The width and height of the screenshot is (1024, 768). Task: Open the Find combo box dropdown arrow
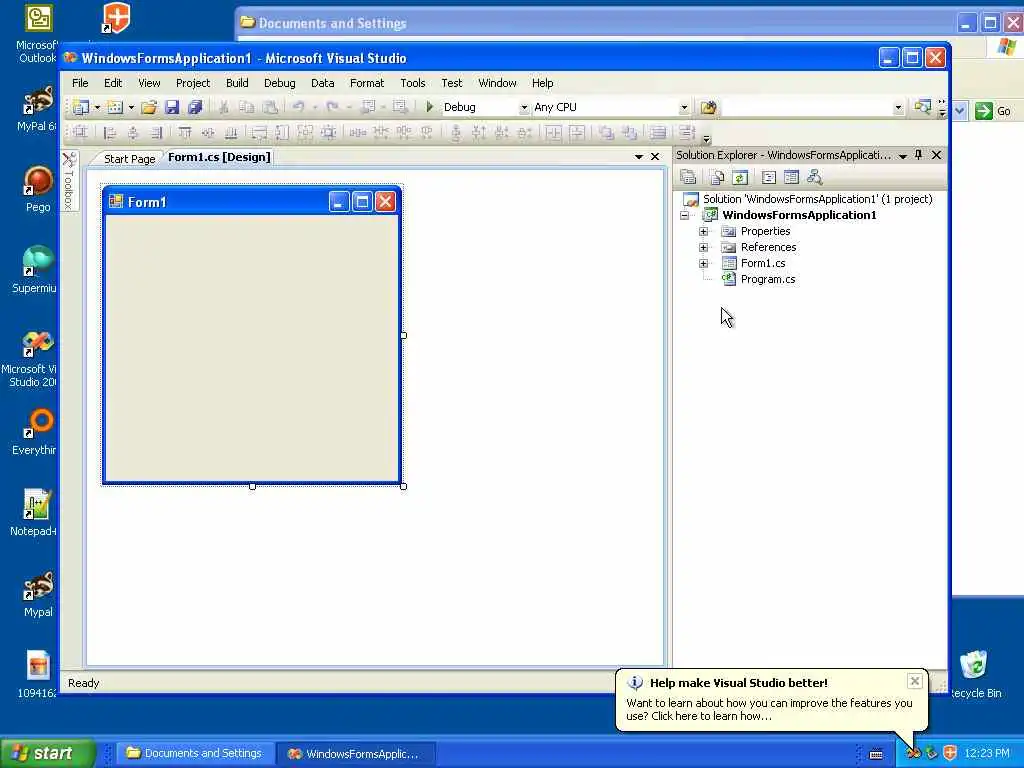coord(899,108)
